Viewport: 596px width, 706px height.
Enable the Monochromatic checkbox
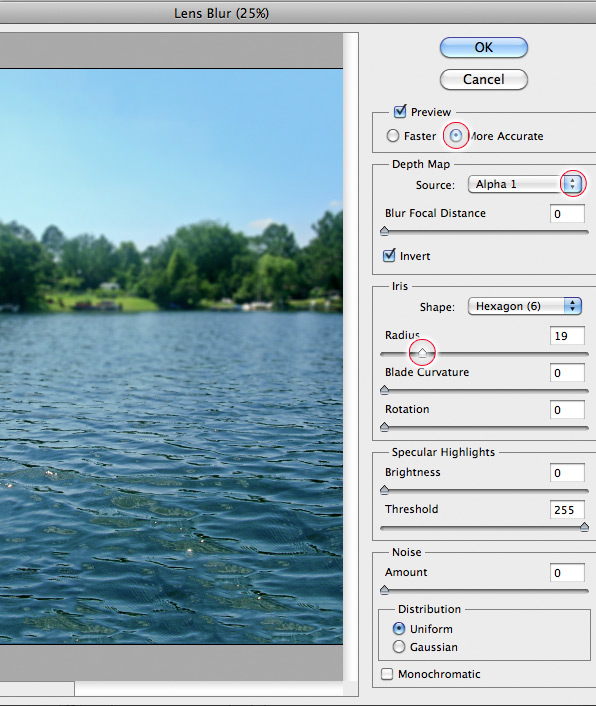coord(387,674)
